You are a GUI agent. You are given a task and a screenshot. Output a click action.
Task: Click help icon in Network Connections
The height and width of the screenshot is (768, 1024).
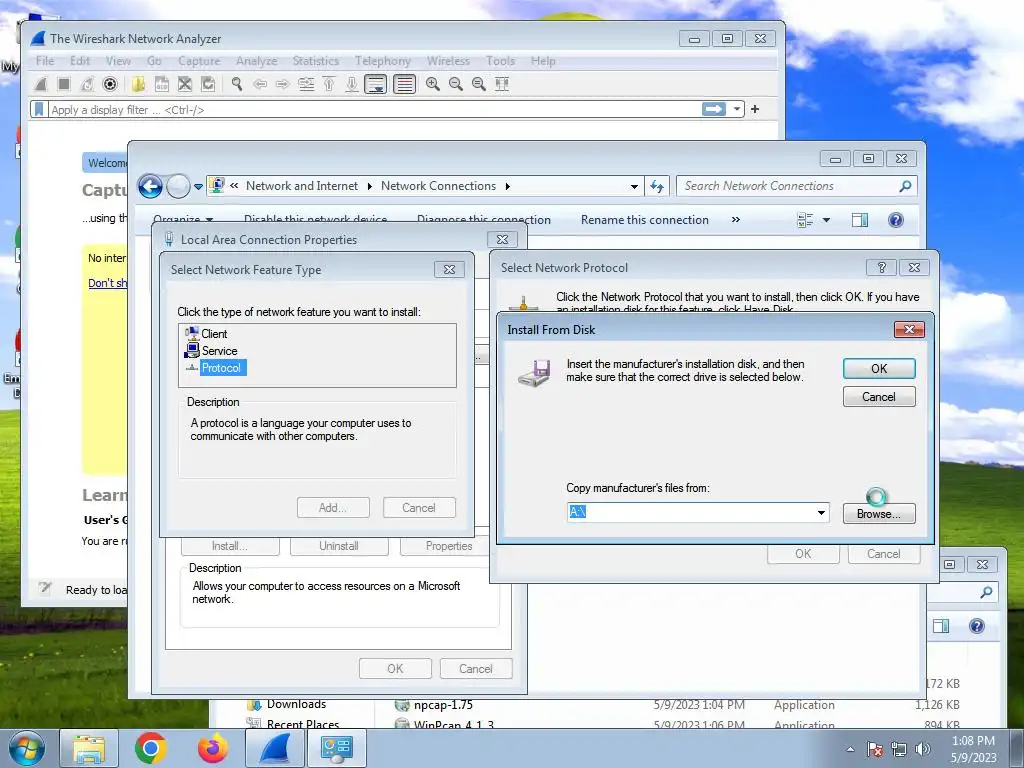pos(895,220)
